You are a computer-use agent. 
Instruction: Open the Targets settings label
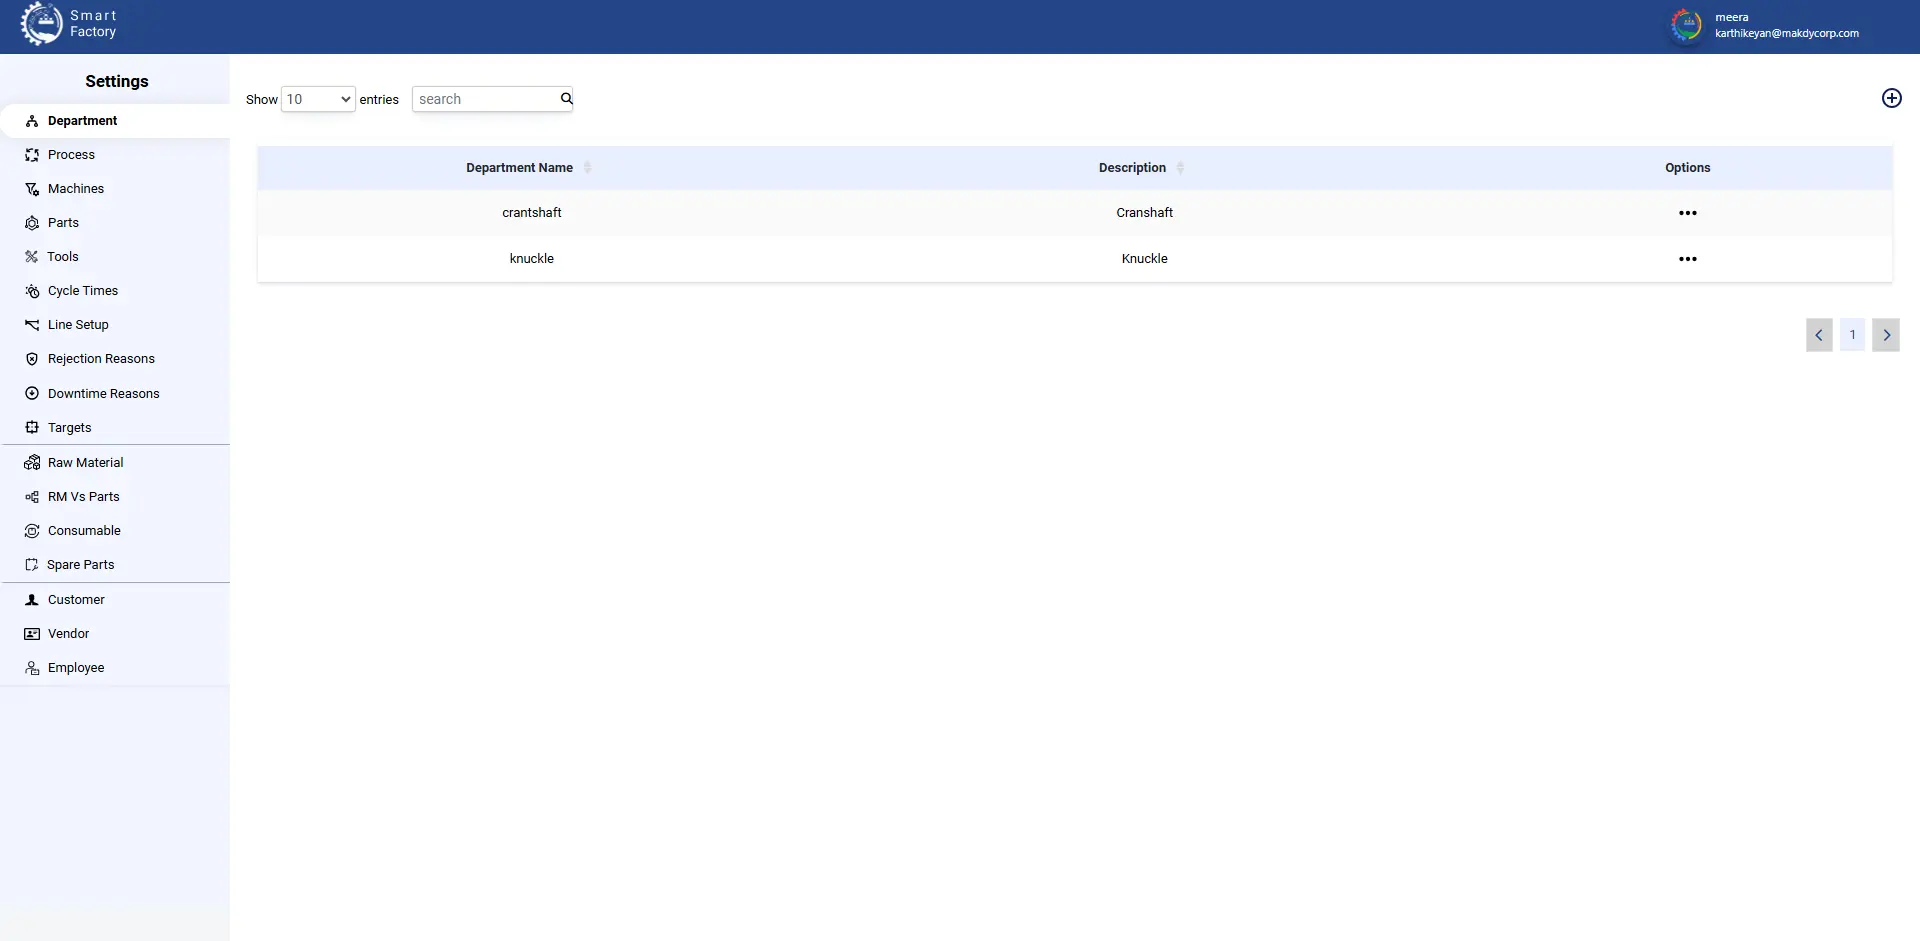69,428
